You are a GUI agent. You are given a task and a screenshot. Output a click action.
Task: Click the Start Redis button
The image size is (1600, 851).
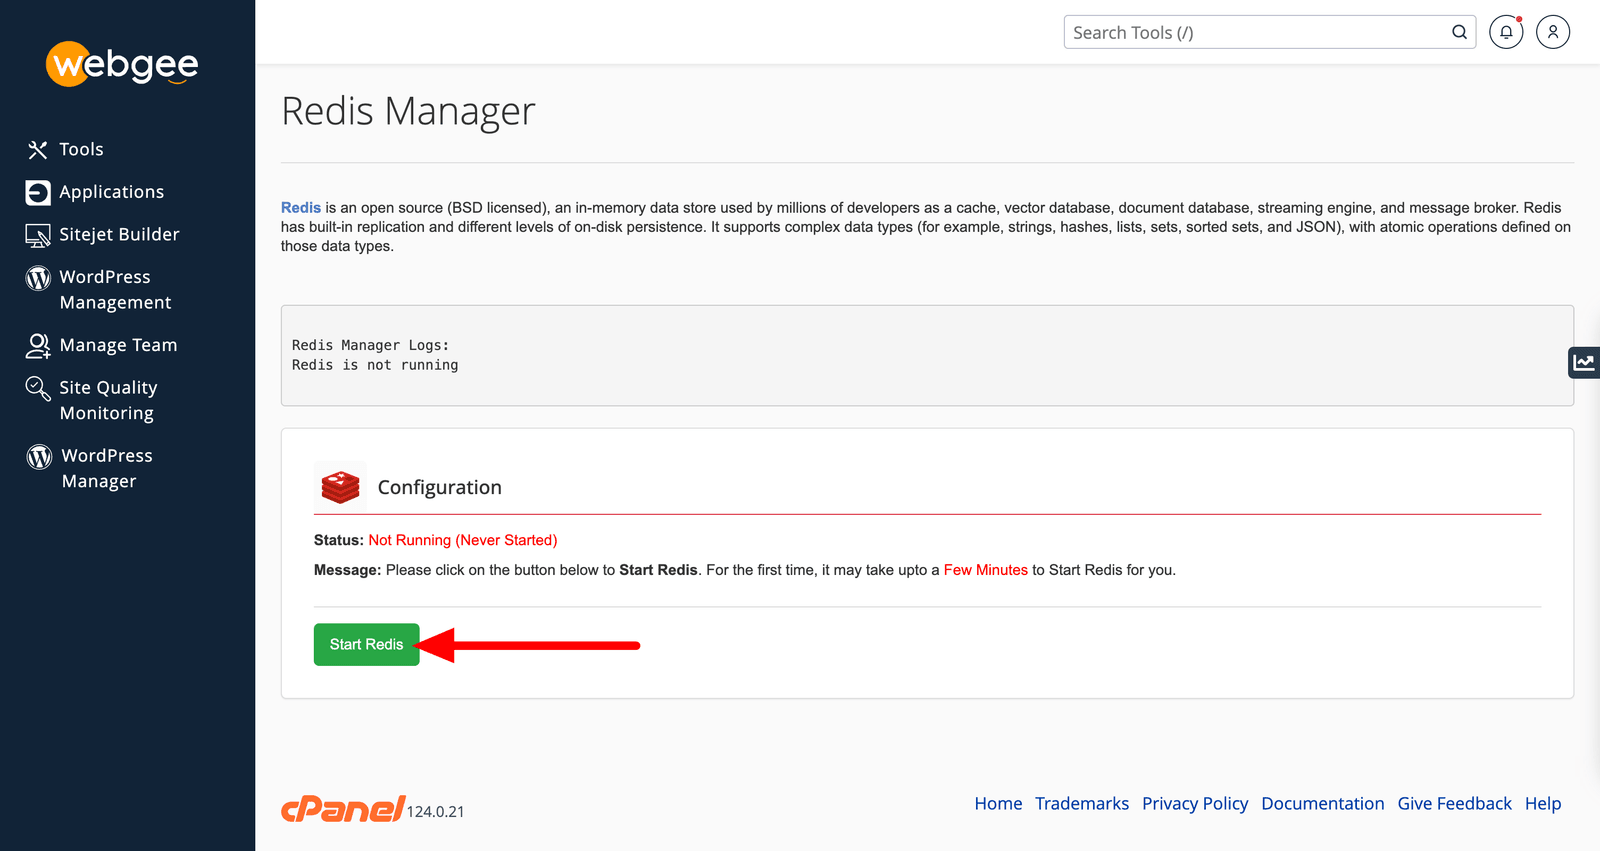[367, 645]
